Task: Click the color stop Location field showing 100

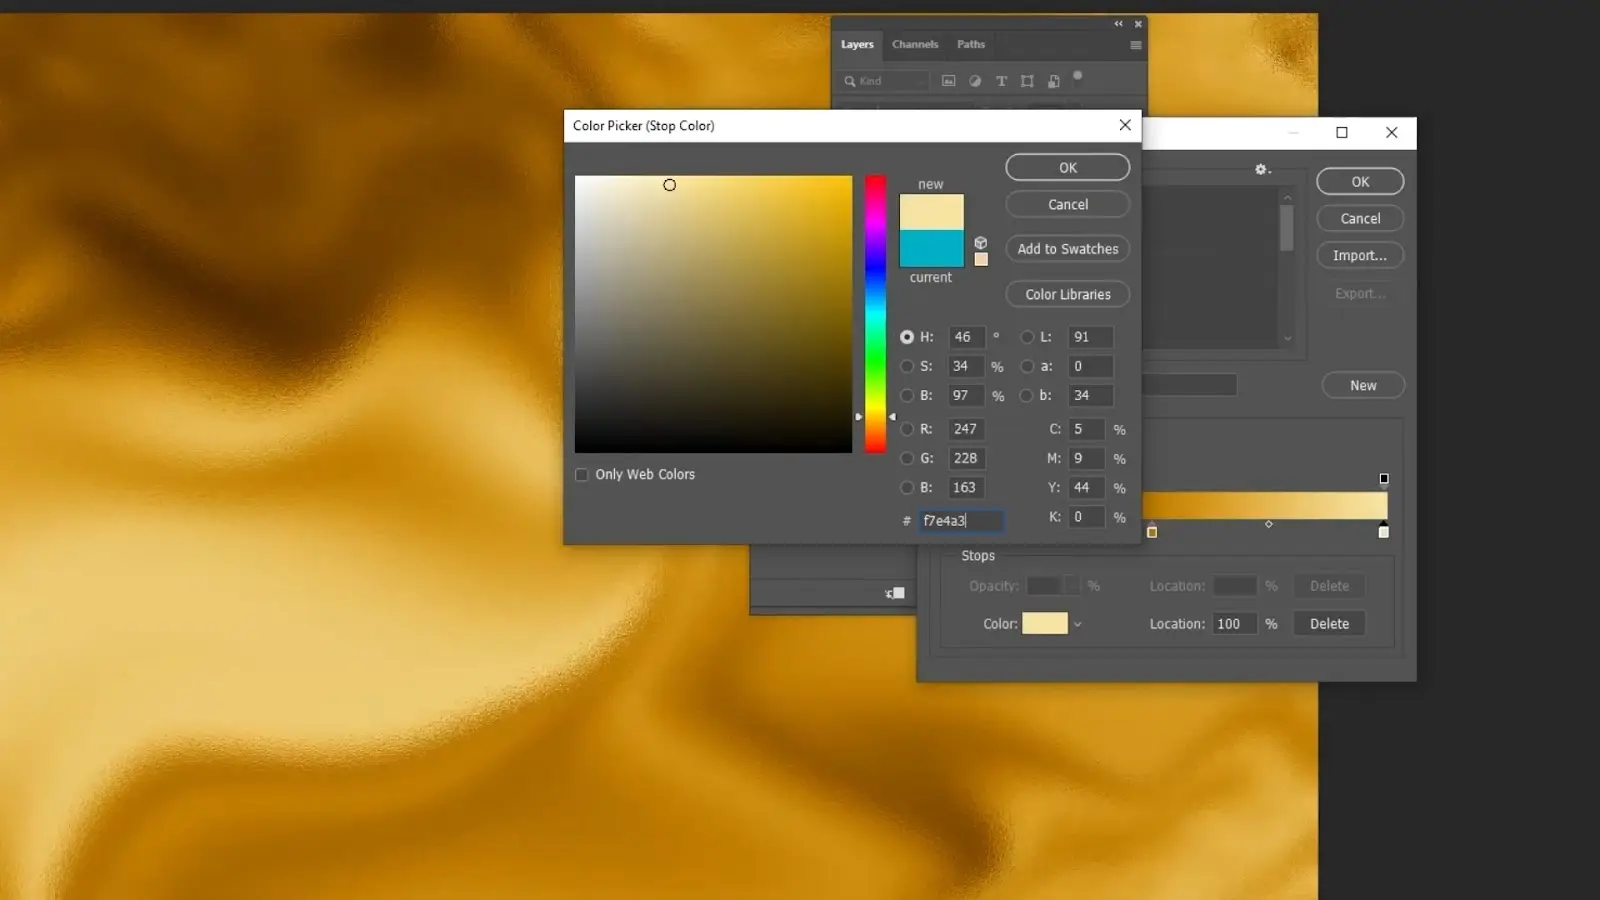Action: tap(1234, 624)
